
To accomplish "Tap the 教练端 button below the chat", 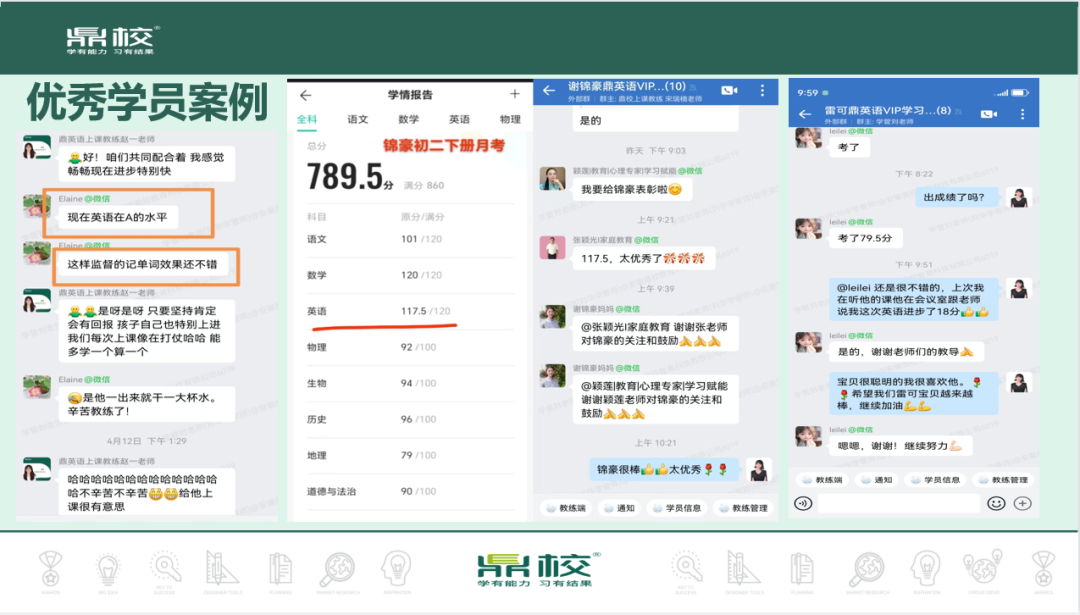I will point(569,508).
